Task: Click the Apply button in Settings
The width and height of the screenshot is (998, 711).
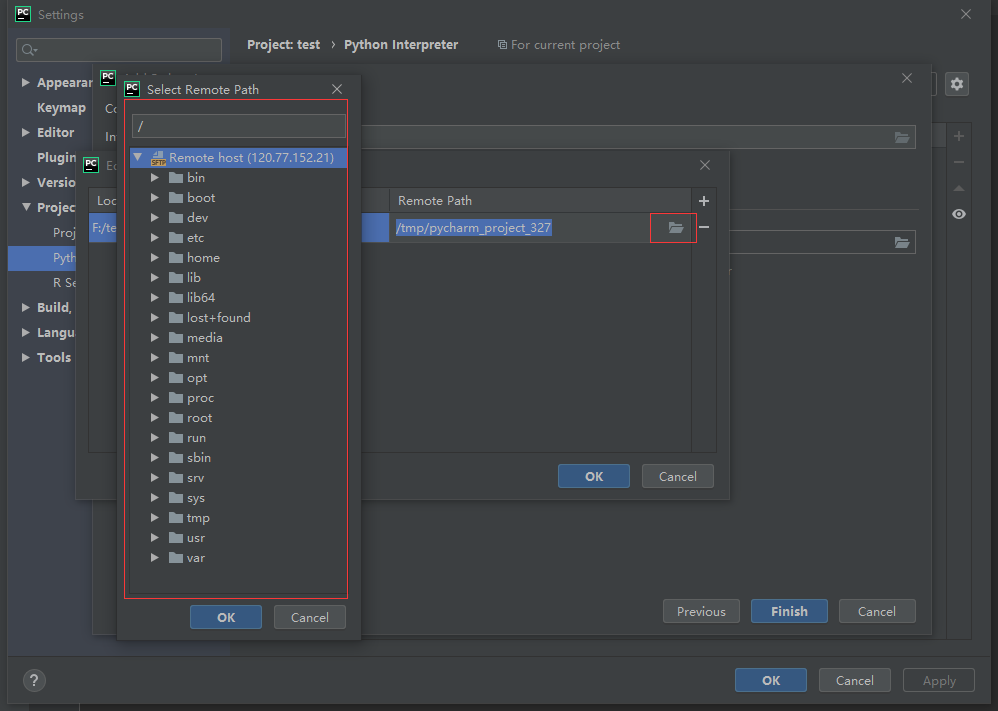Action: (939, 680)
